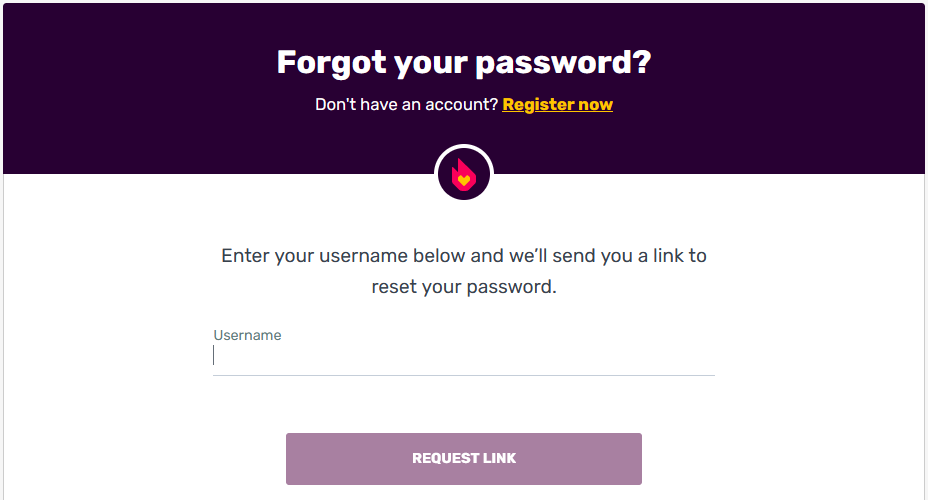Viewport: 928px width, 500px height.
Task: Click the yellow underlined Register now text
Action: 558,105
